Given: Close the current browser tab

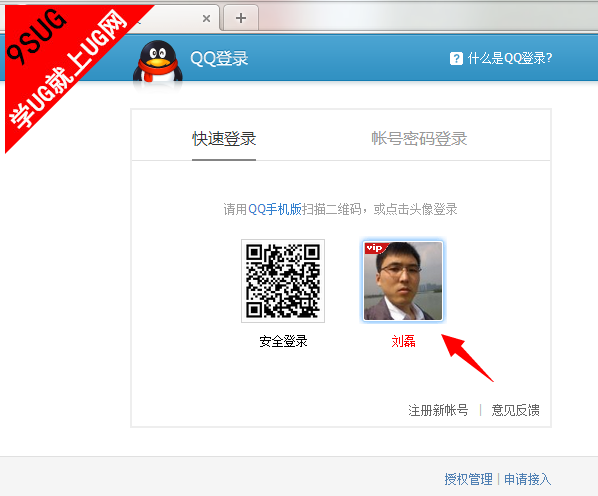Looking at the screenshot, I should click(x=206, y=18).
